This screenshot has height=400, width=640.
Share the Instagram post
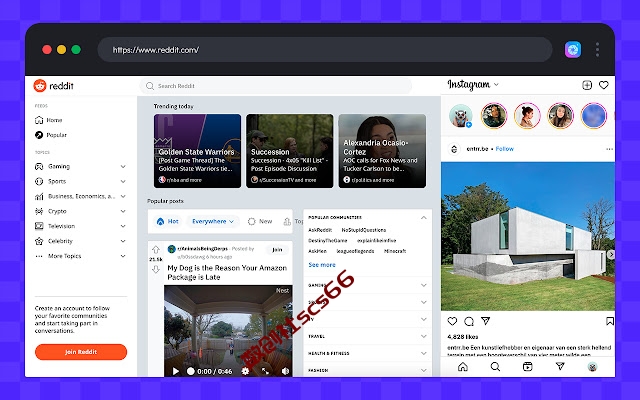[x=485, y=321]
